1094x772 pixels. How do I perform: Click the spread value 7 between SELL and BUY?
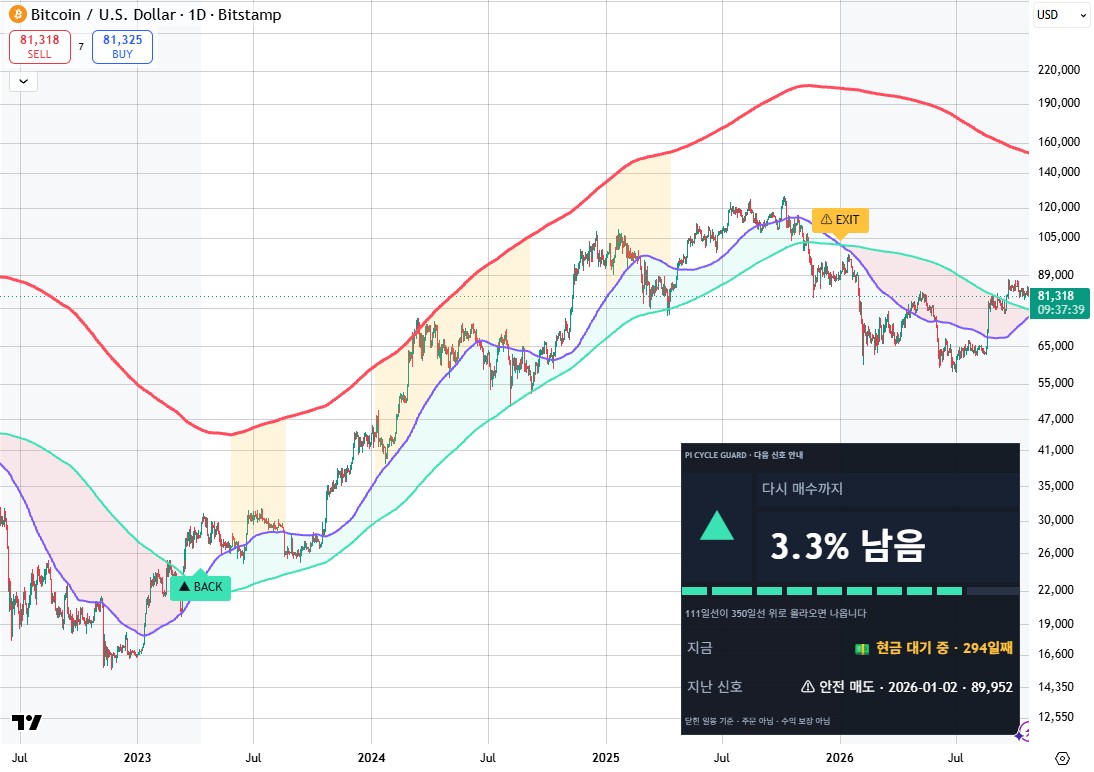(x=81, y=47)
